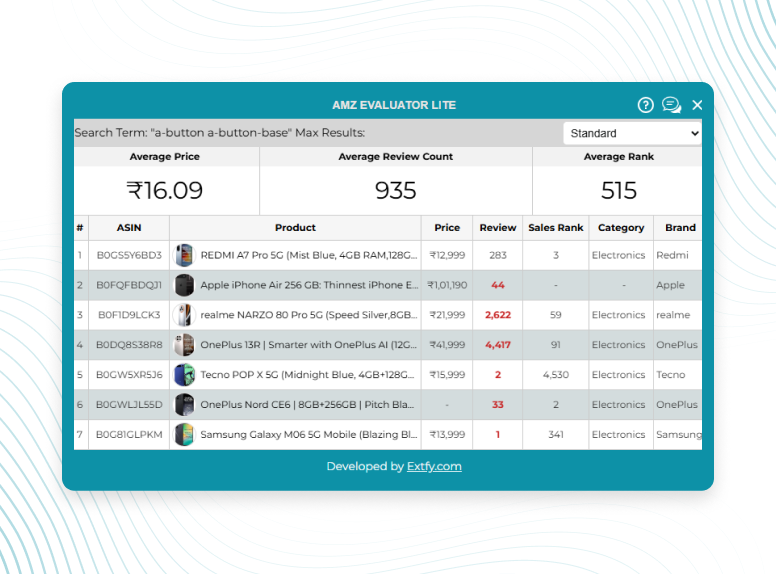This screenshot has height=574, width=776.
Task: Click the Samsung brand cell
Action: (x=679, y=434)
